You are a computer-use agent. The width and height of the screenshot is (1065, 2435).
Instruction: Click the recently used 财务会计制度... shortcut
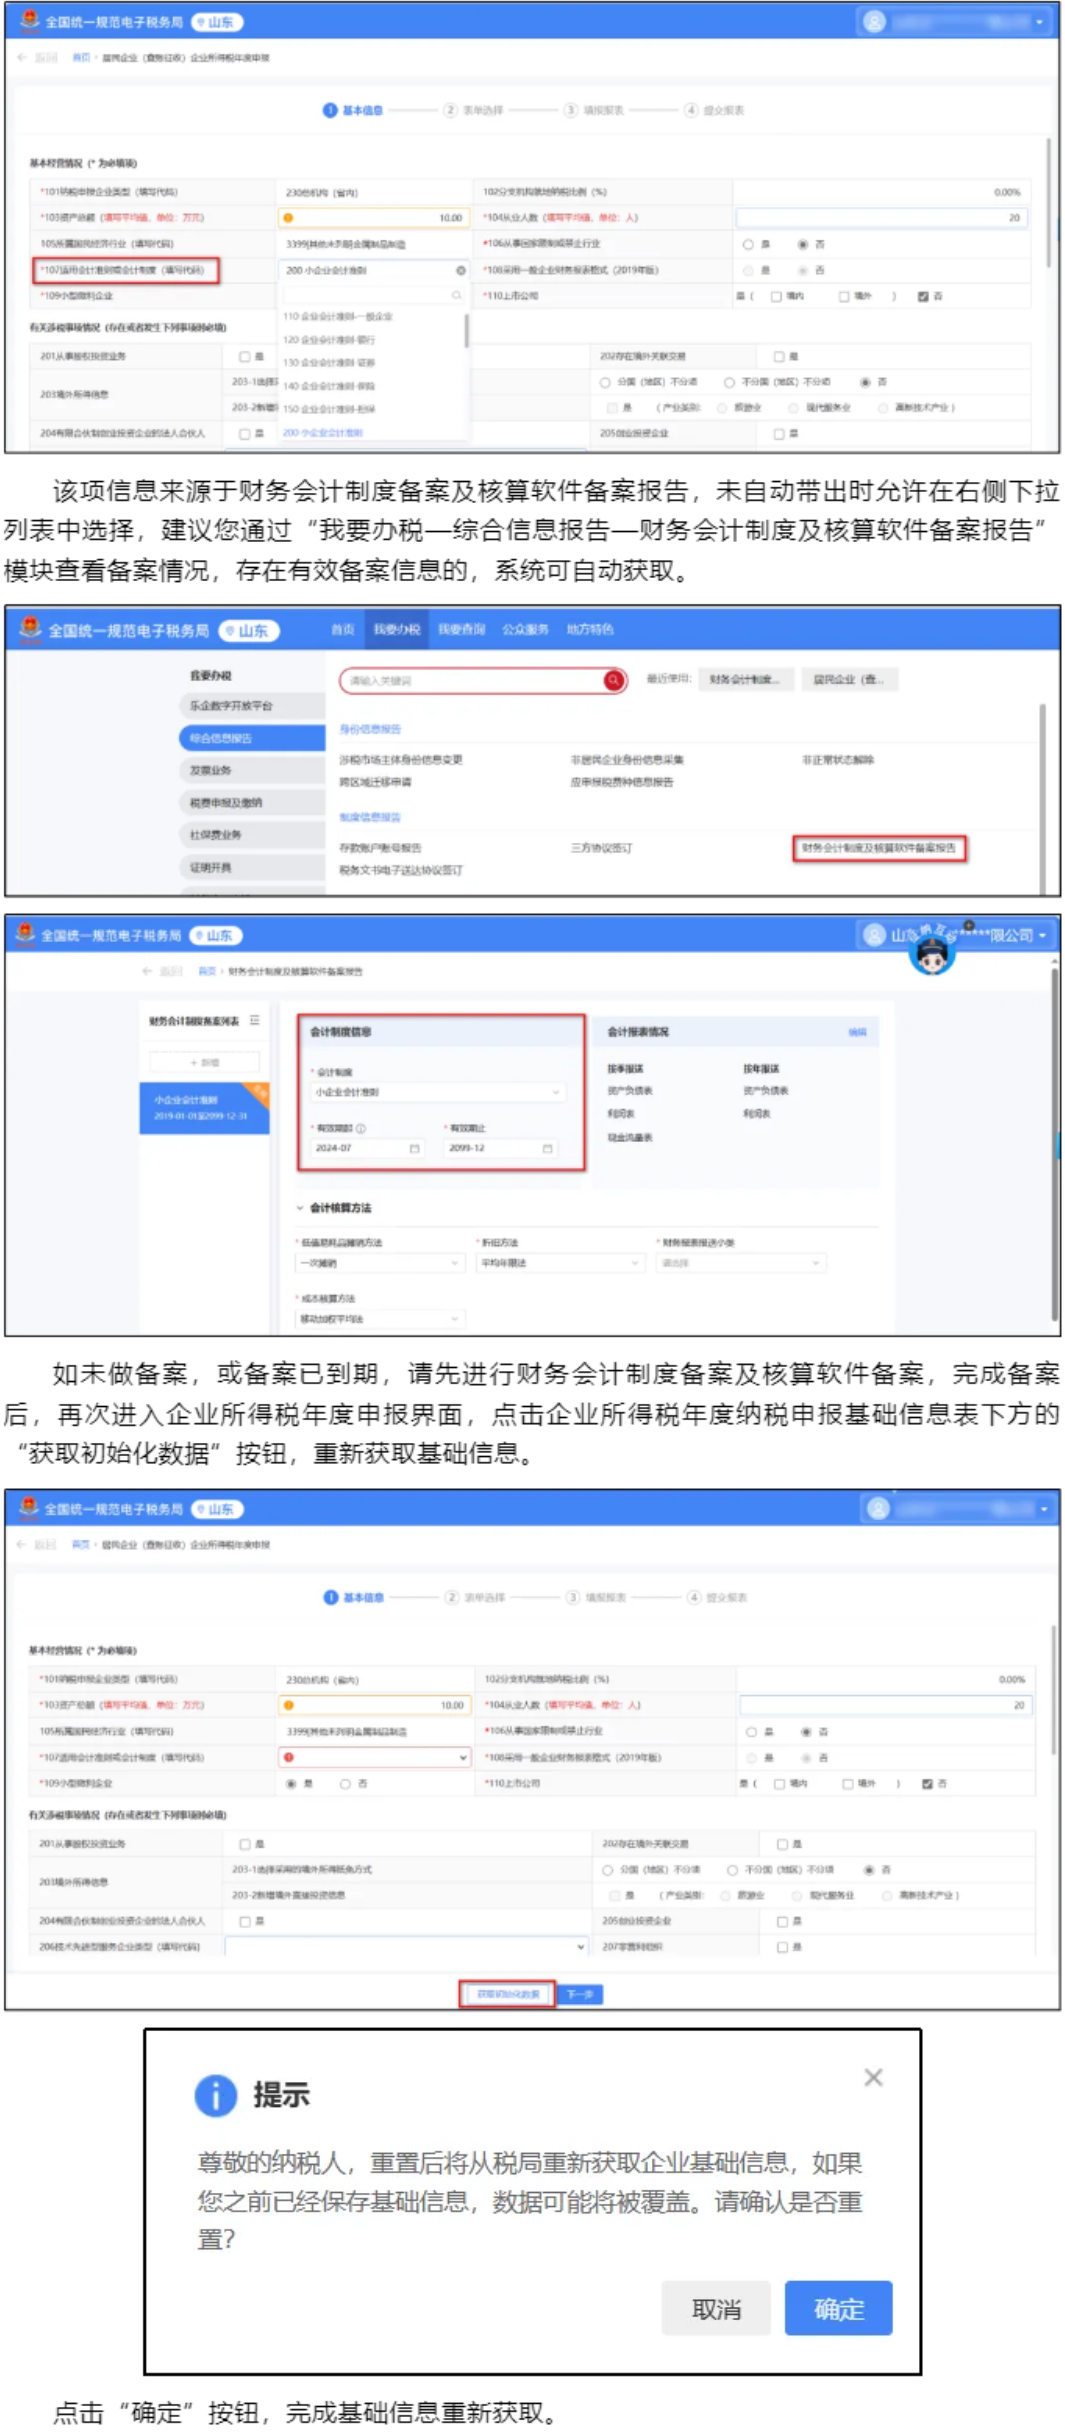[x=745, y=679]
